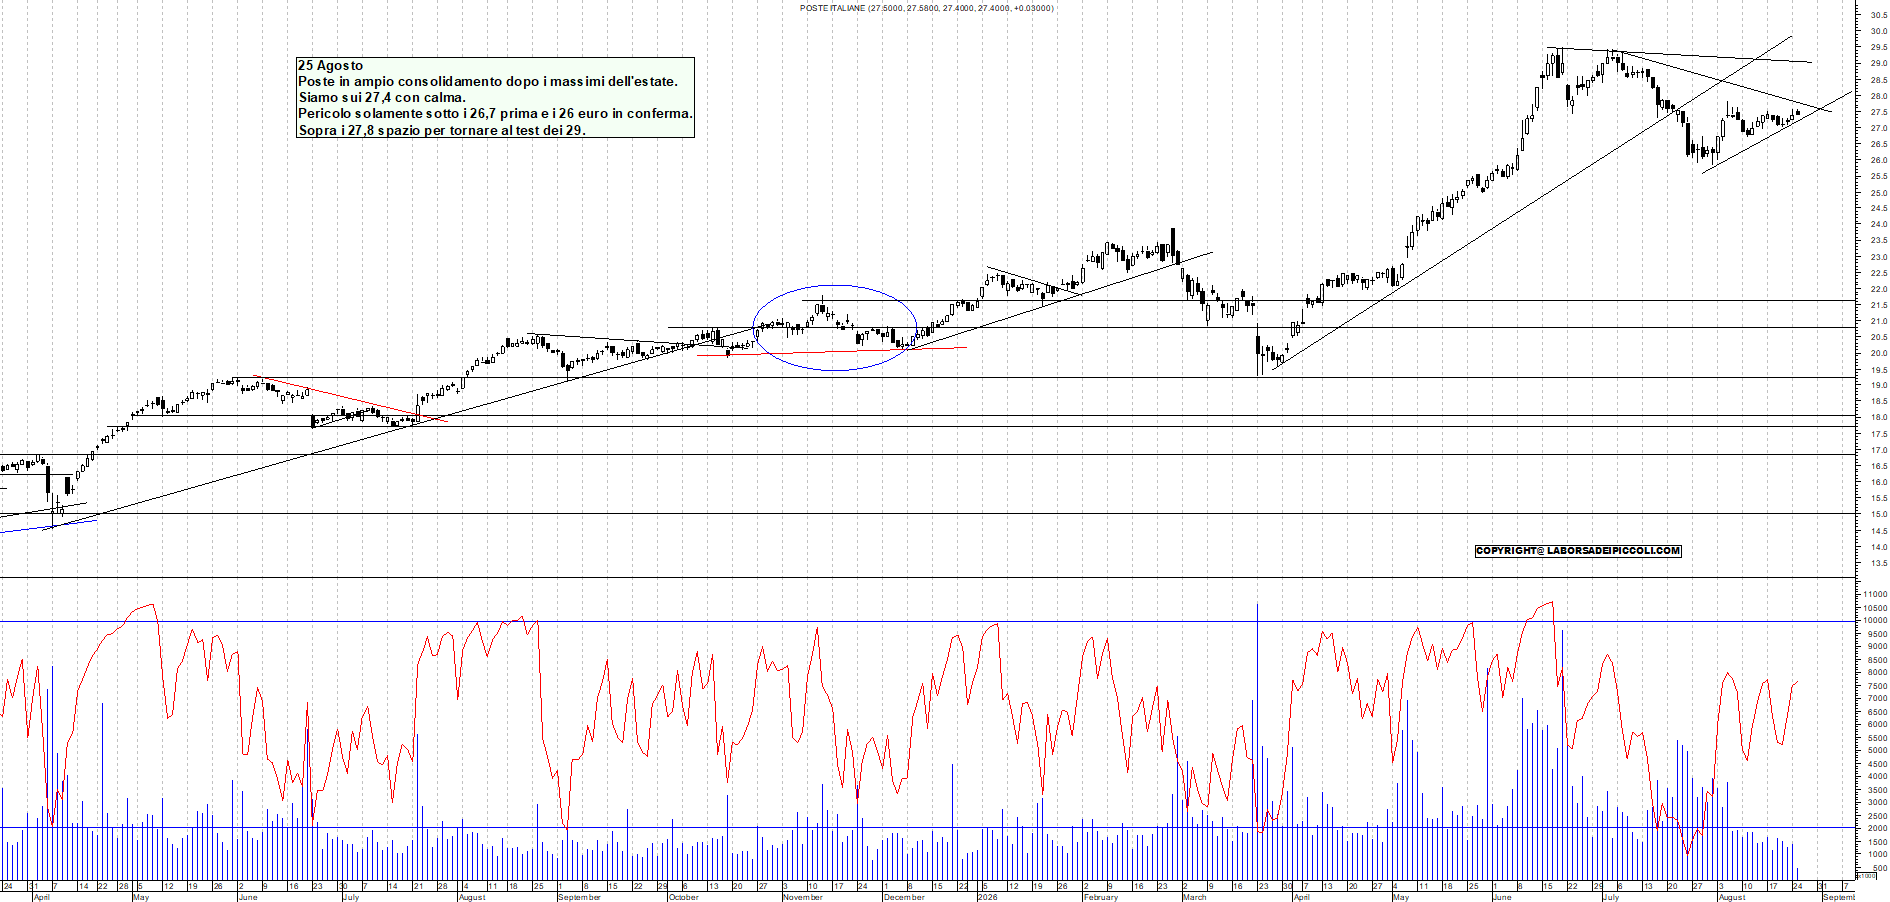Select the line 'Siamo sui 27,4 con calma.'
The height and width of the screenshot is (902, 1890).
pyautogui.click(x=382, y=97)
